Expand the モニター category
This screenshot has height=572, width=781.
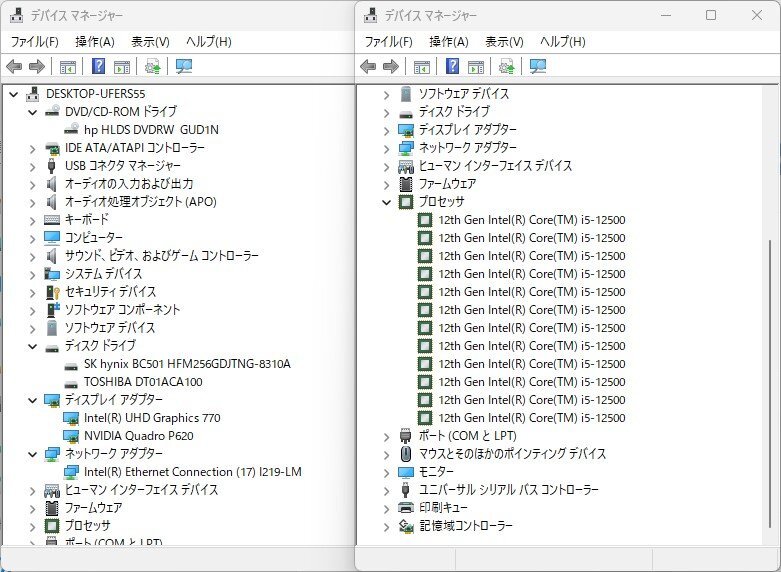click(387, 472)
